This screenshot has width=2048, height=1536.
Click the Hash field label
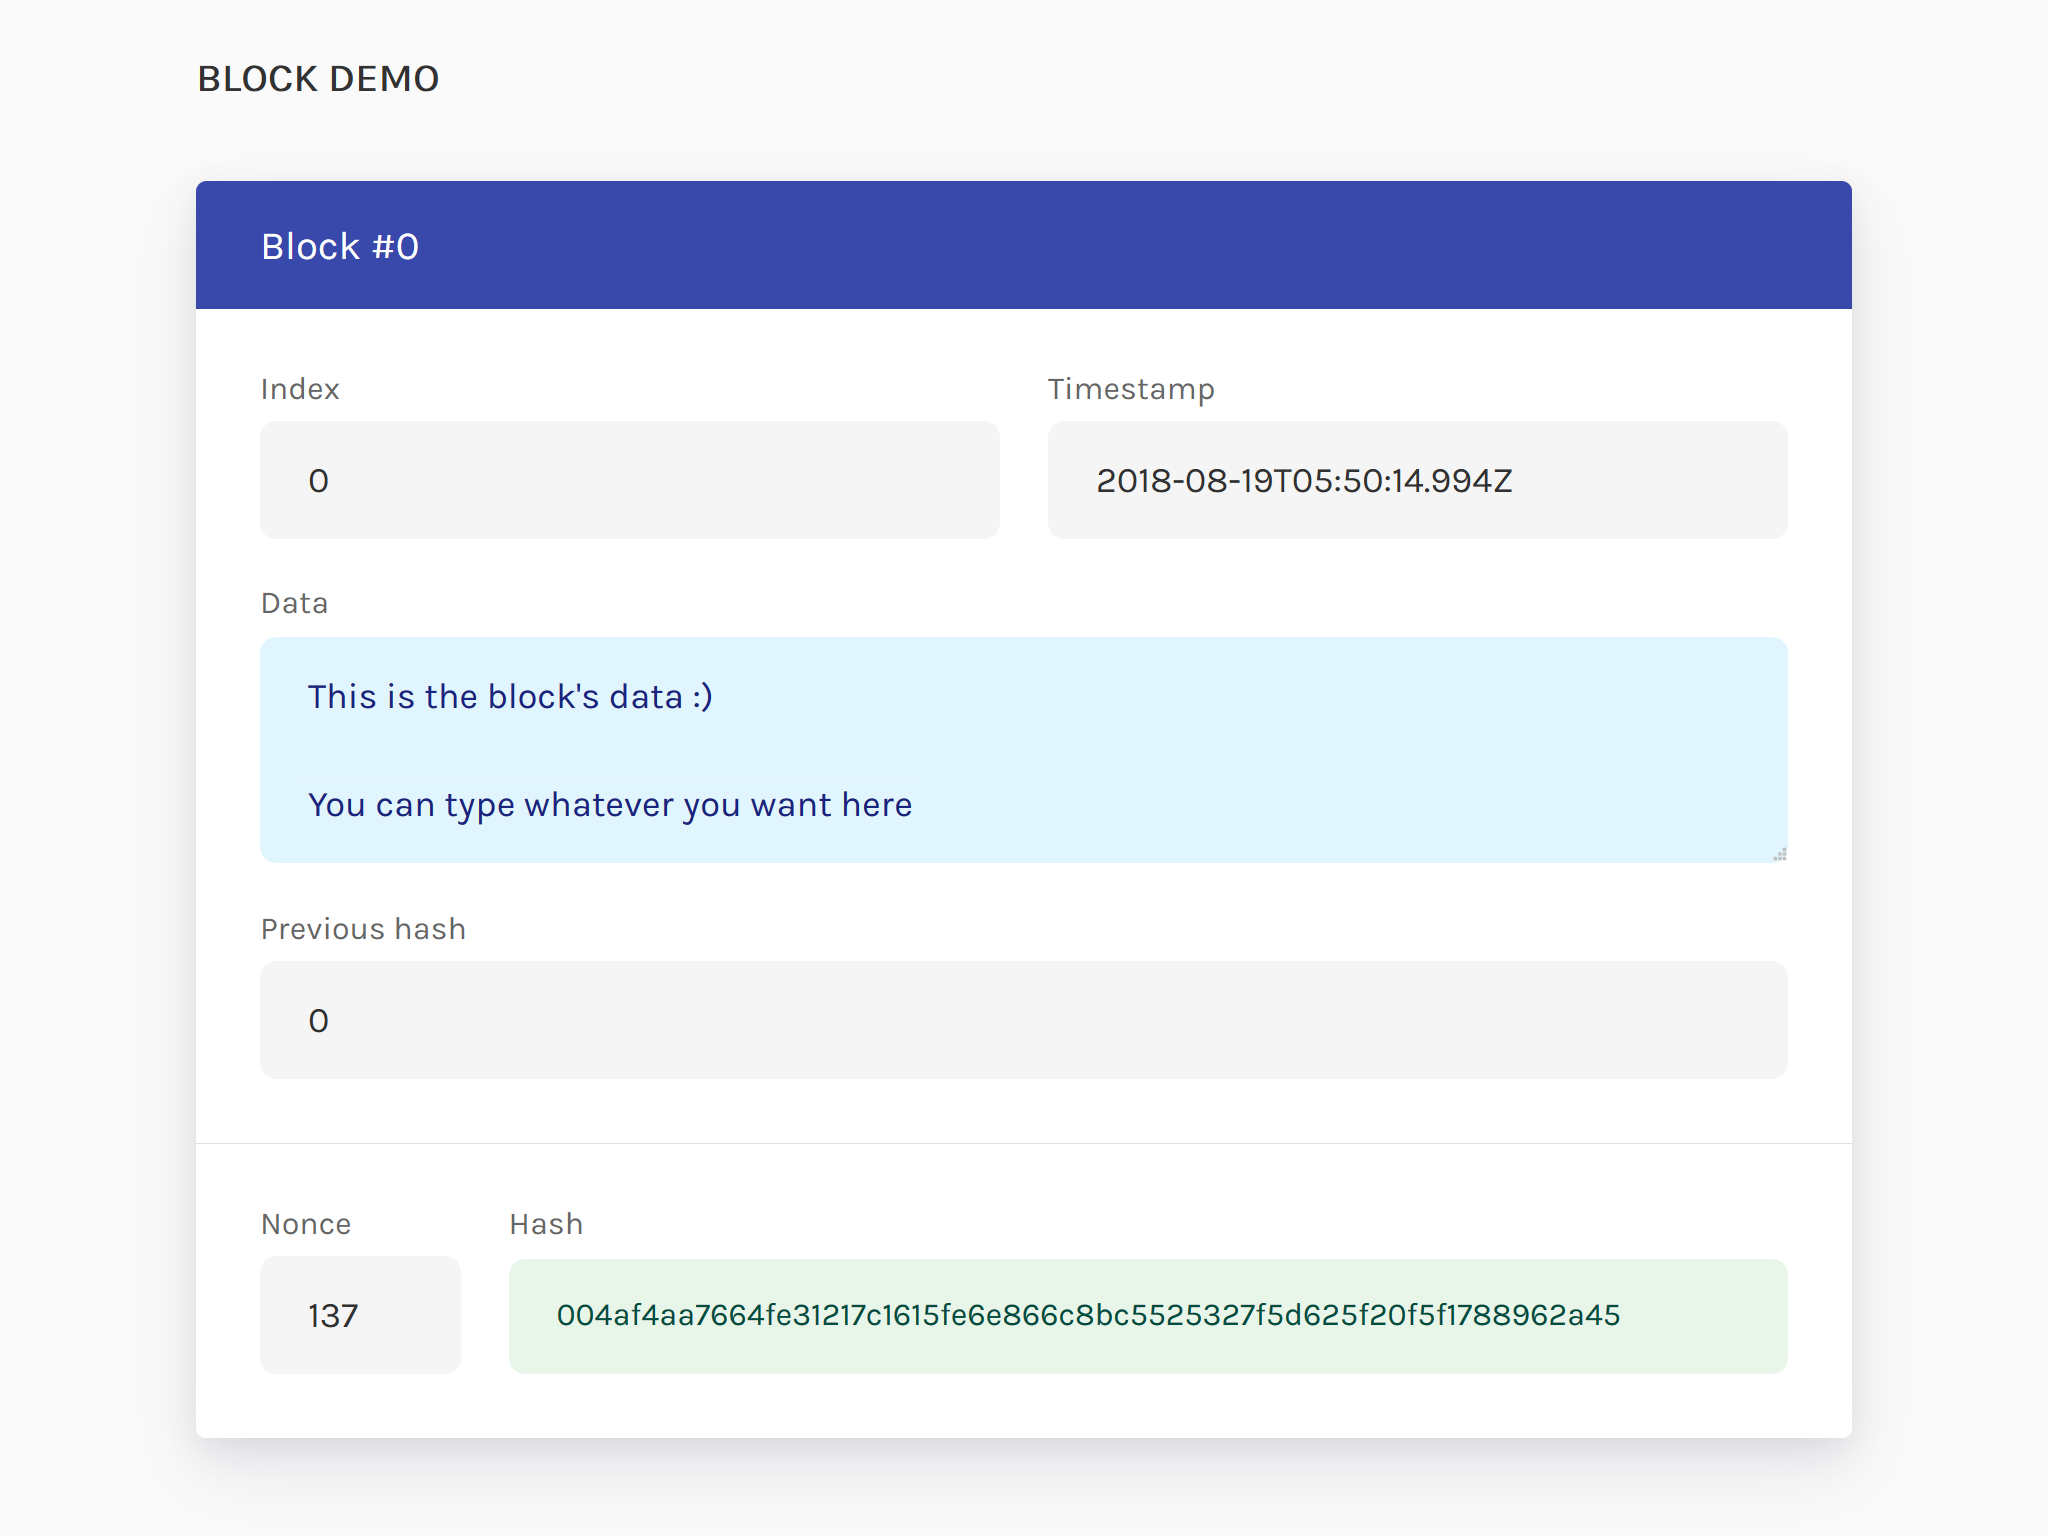[546, 1224]
